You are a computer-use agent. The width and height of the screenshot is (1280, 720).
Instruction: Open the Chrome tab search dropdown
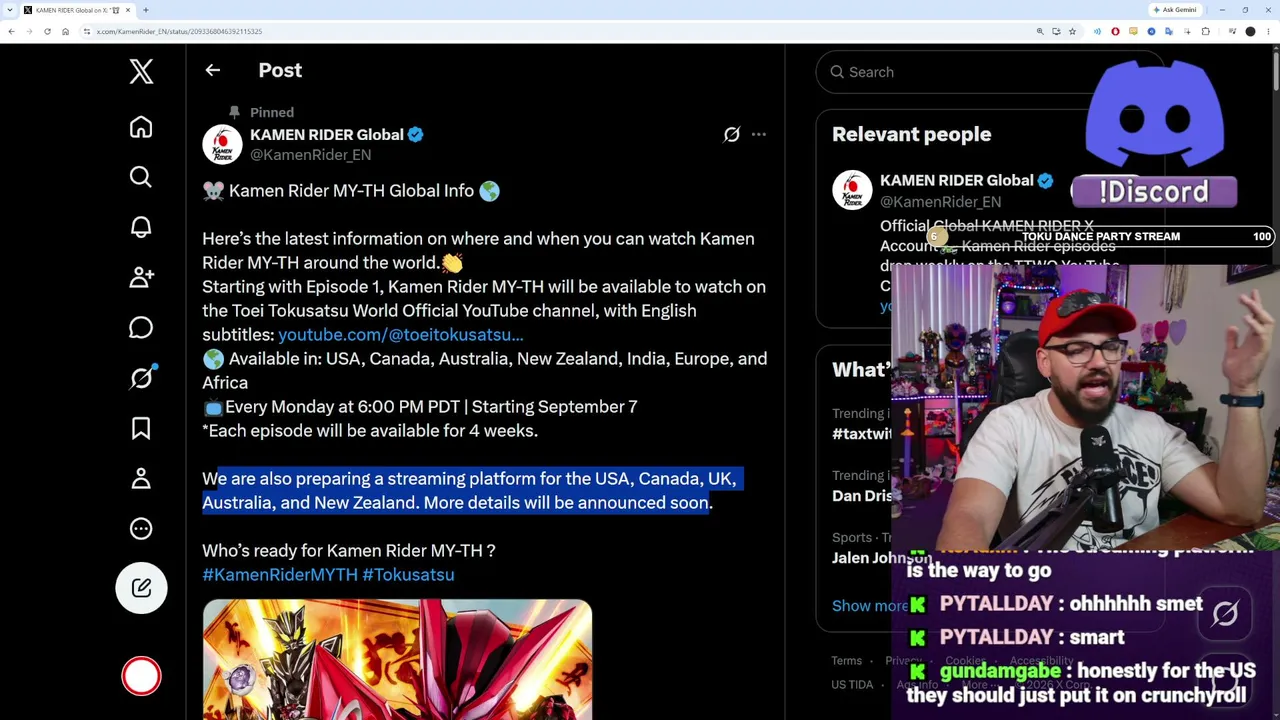(x=11, y=10)
